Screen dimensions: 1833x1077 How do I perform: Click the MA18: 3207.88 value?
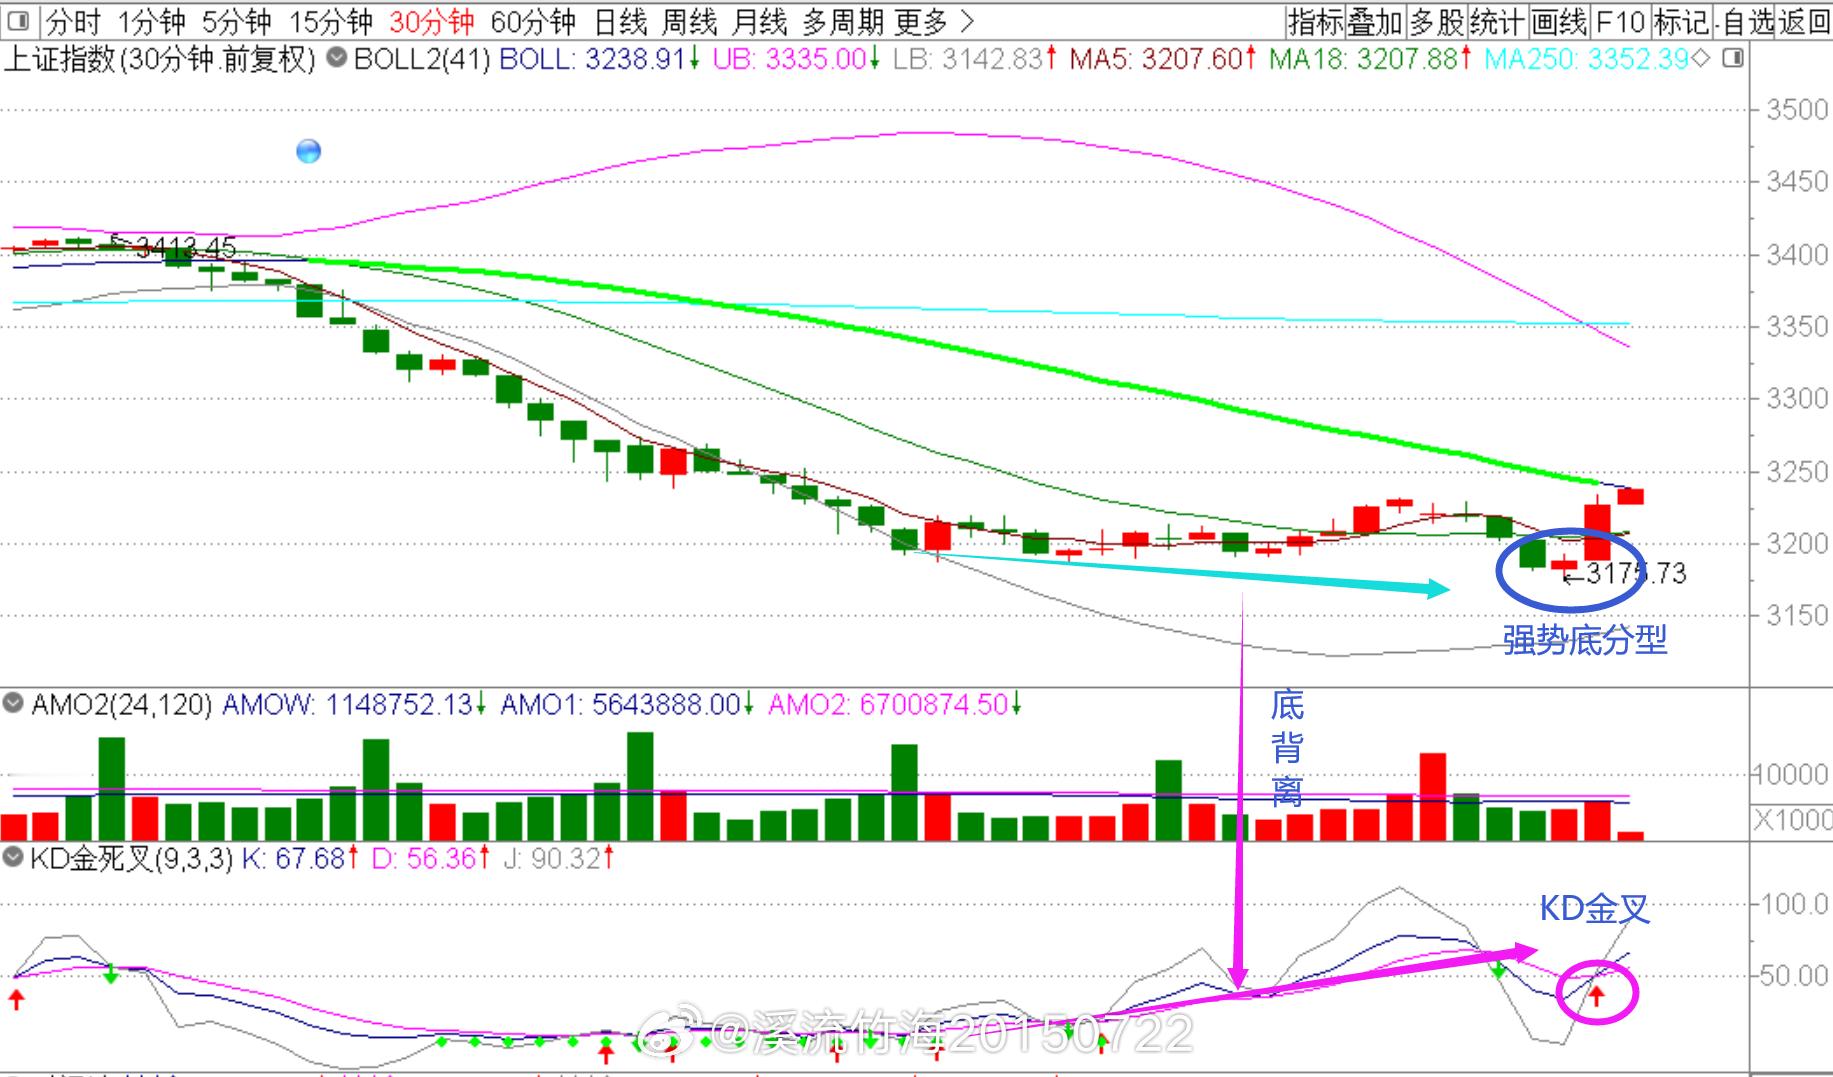click(x=1370, y=59)
